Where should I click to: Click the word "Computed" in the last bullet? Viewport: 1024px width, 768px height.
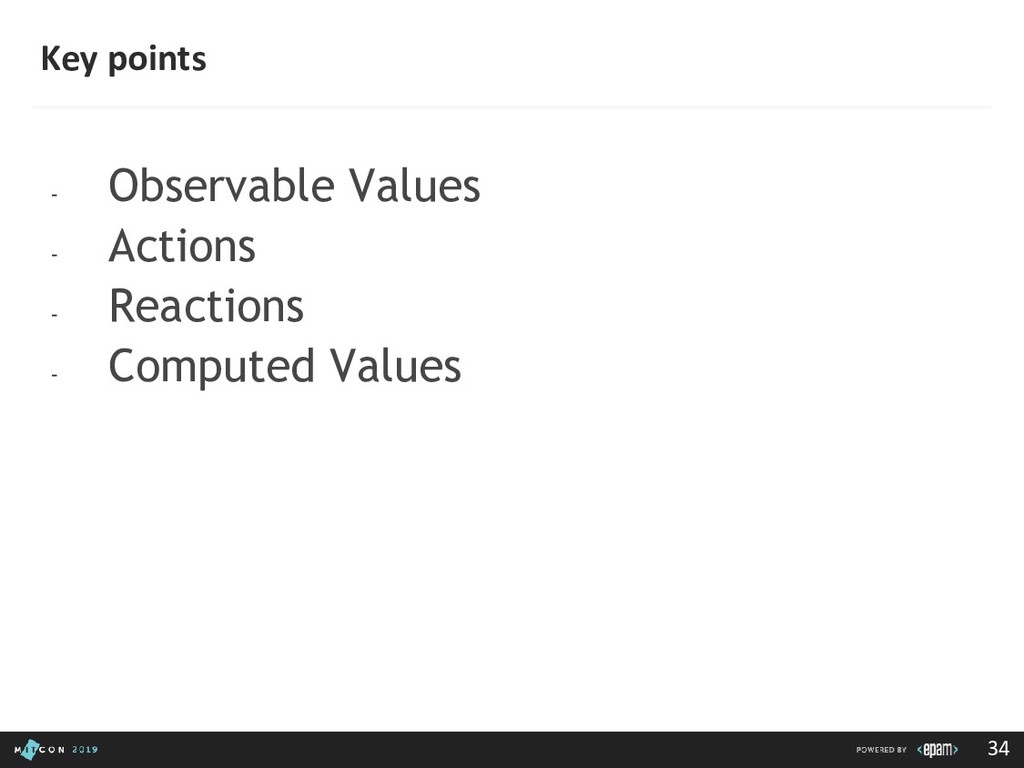(x=211, y=366)
